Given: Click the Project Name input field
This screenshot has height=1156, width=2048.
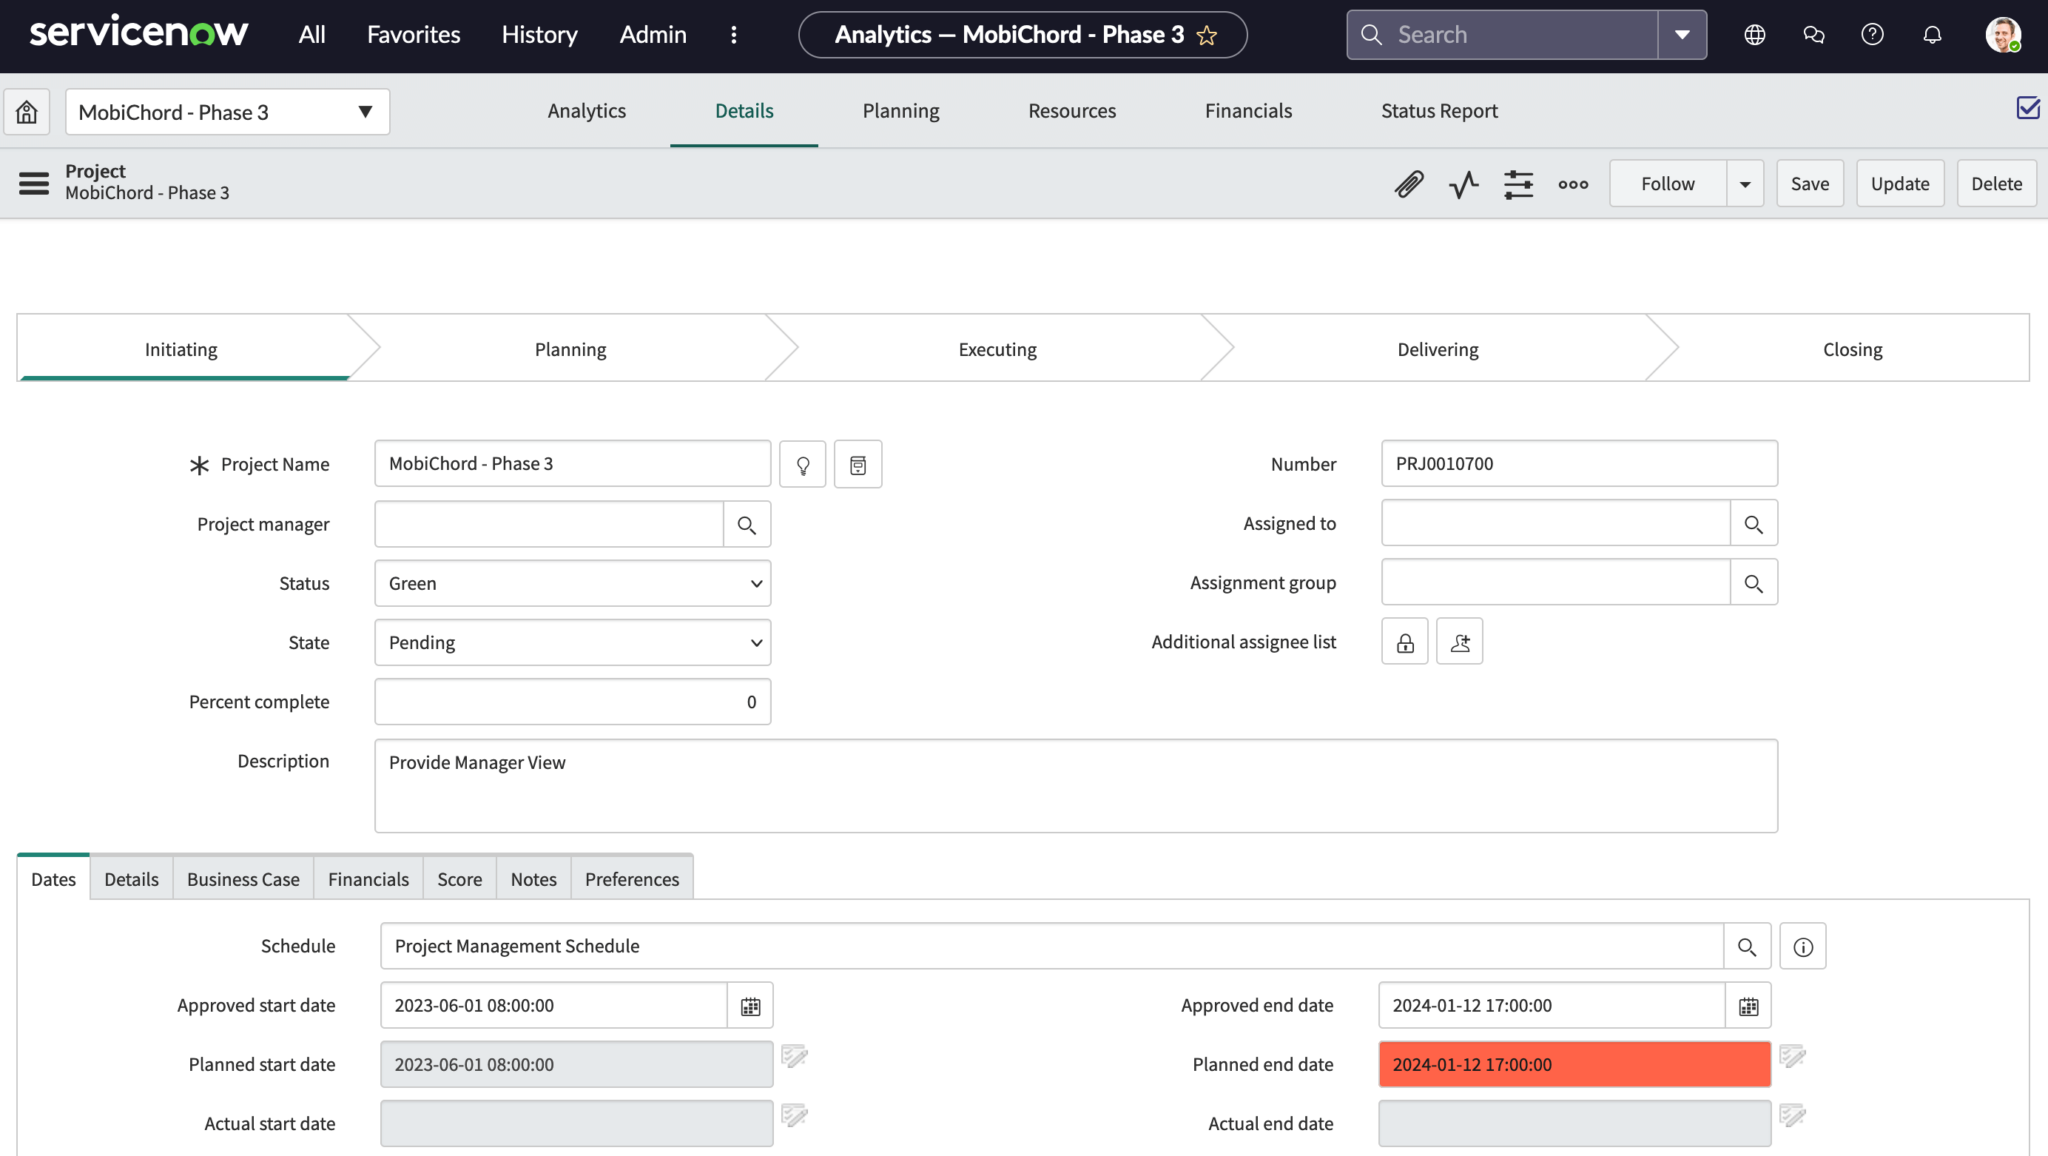Looking at the screenshot, I should pos(573,464).
